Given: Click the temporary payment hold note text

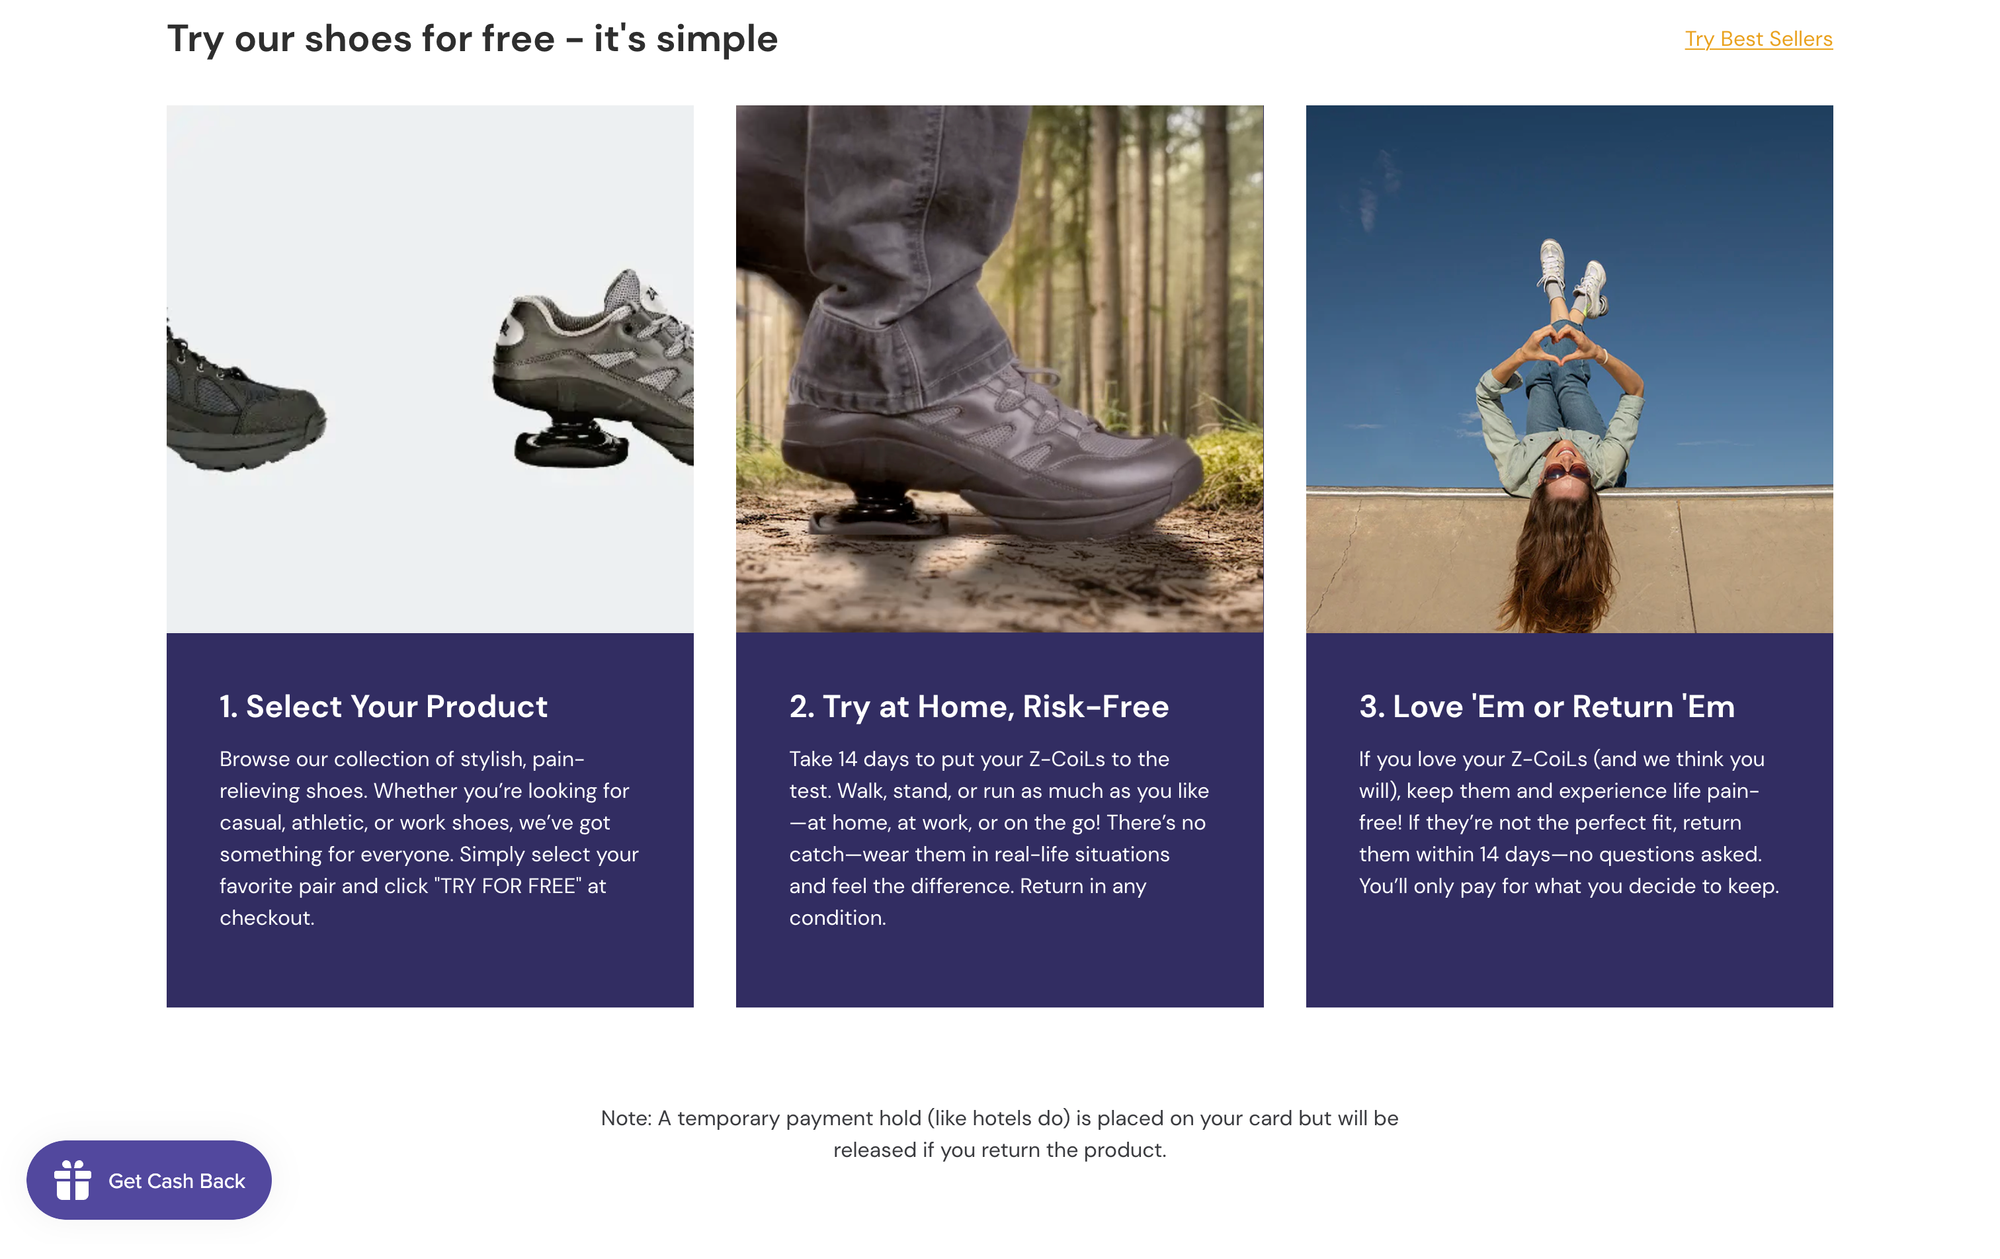Looking at the screenshot, I should tap(1000, 1134).
